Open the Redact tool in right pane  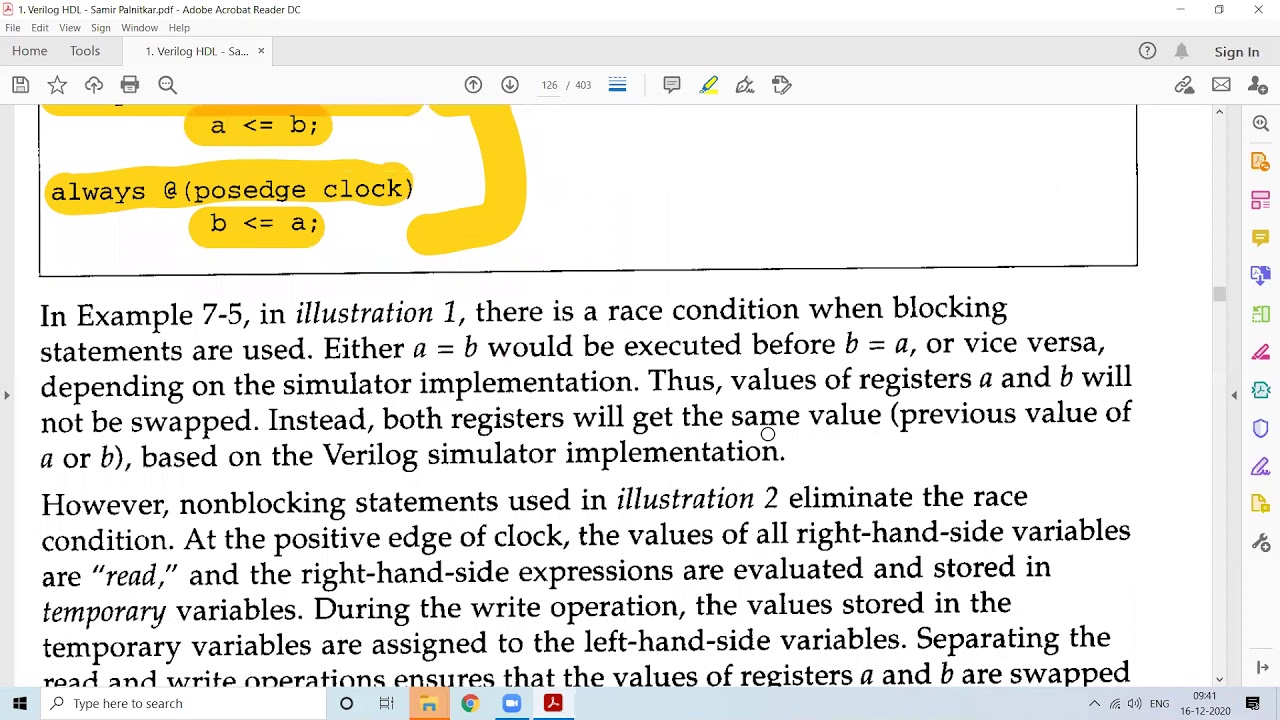click(x=1261, y=352)
